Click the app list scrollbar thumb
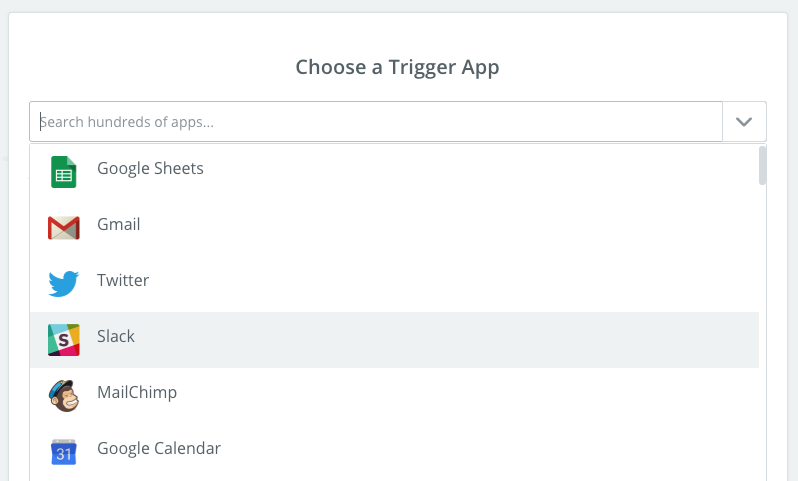This screenshot has width=798, height=481. (x=763, y=165)
